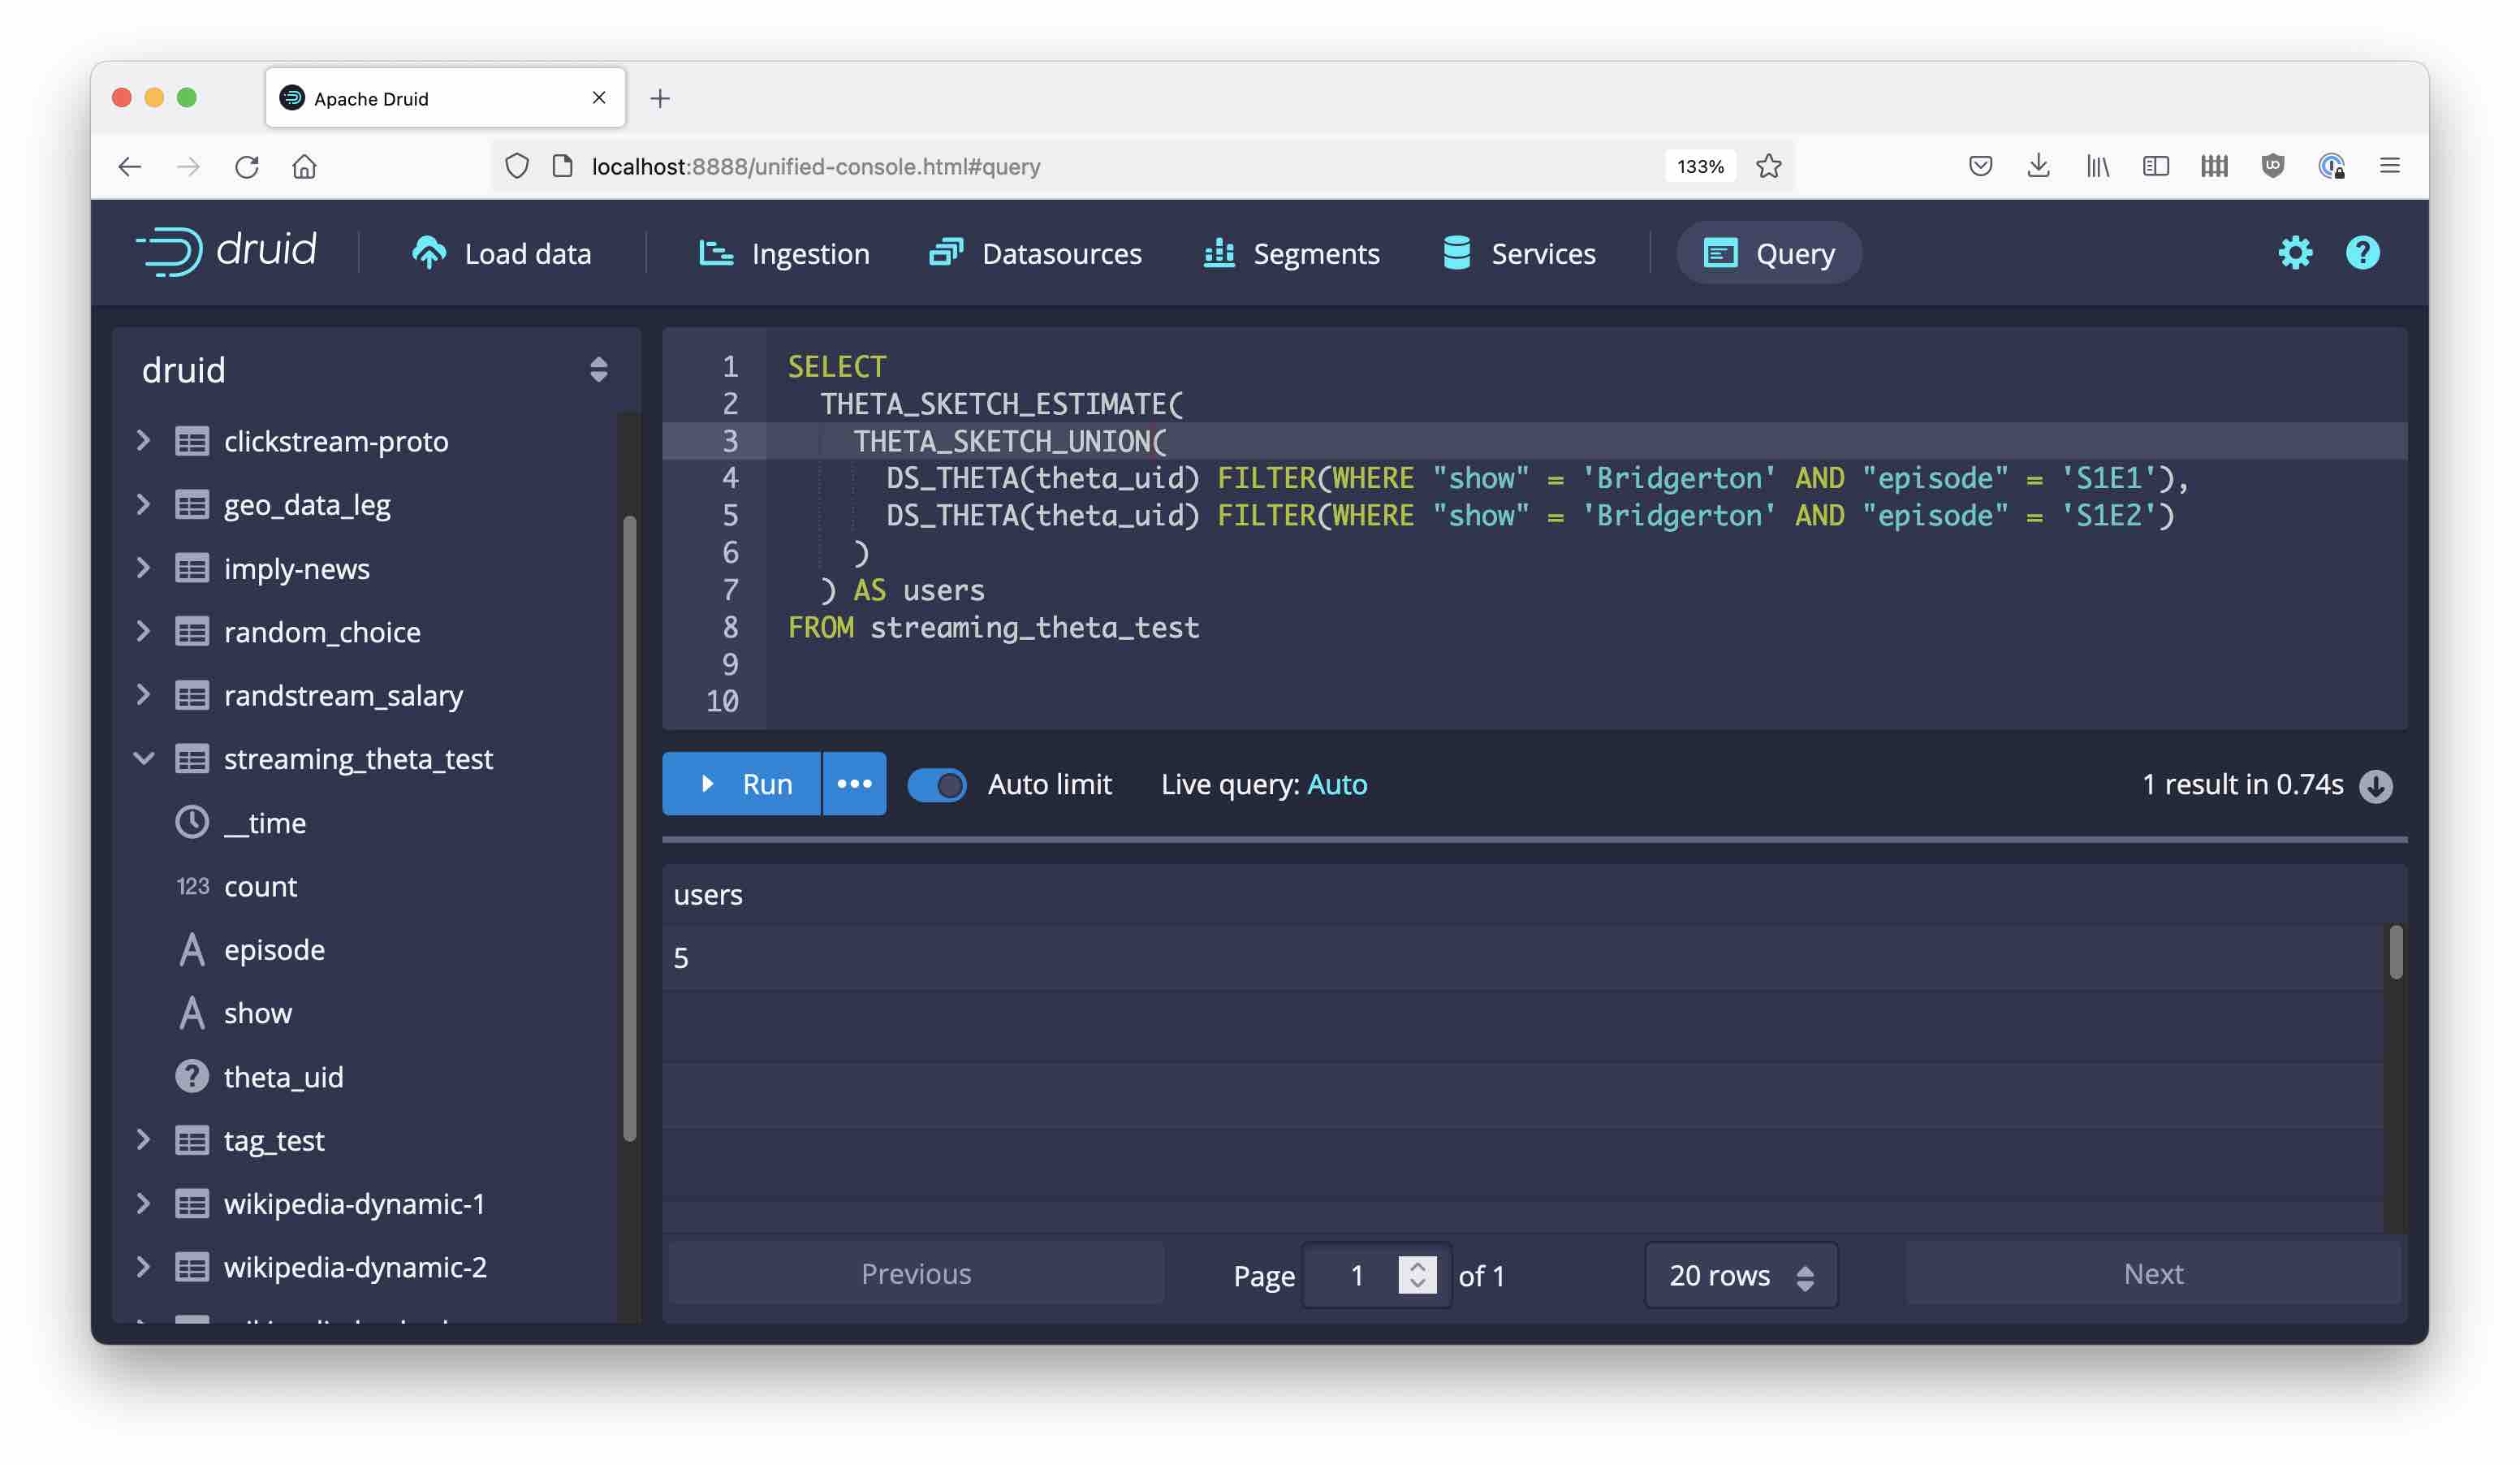Open the Run options ellipsis button
The image size is (2520, 1465).
pyautogui.click(x=853, y=784)
